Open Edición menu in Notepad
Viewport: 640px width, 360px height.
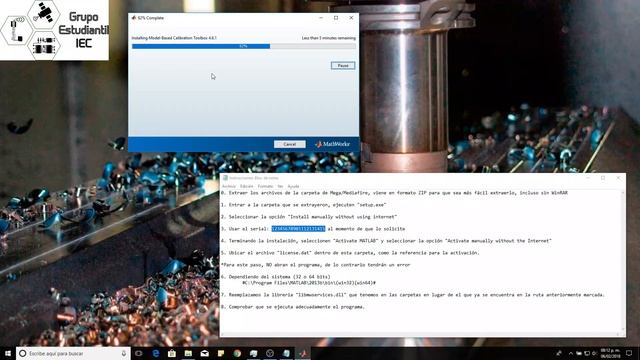(x=246, y=186)
